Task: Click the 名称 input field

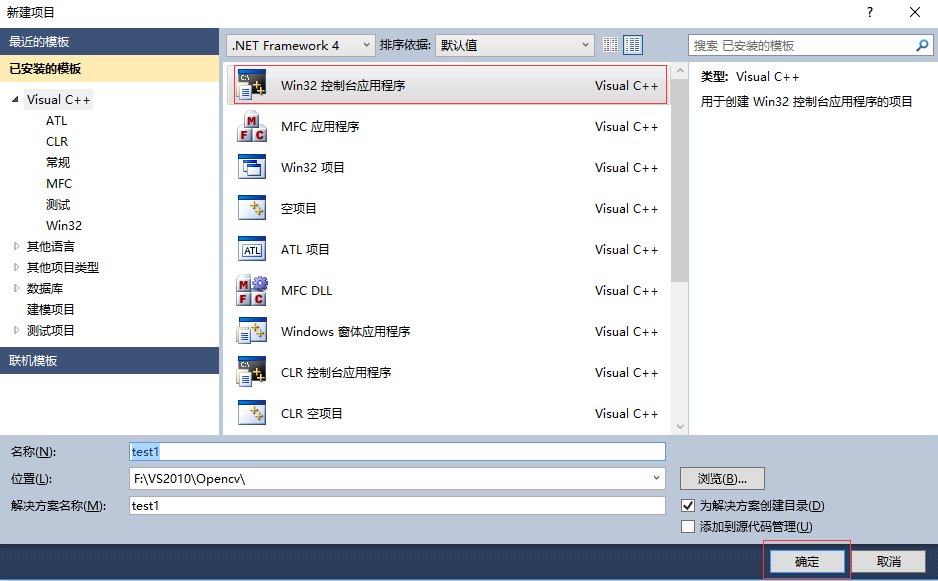Action: [x=397, y=451]
